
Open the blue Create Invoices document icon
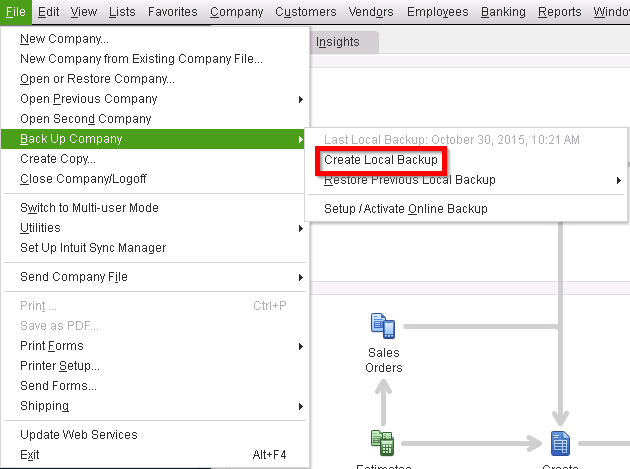(x=560, y=443)
